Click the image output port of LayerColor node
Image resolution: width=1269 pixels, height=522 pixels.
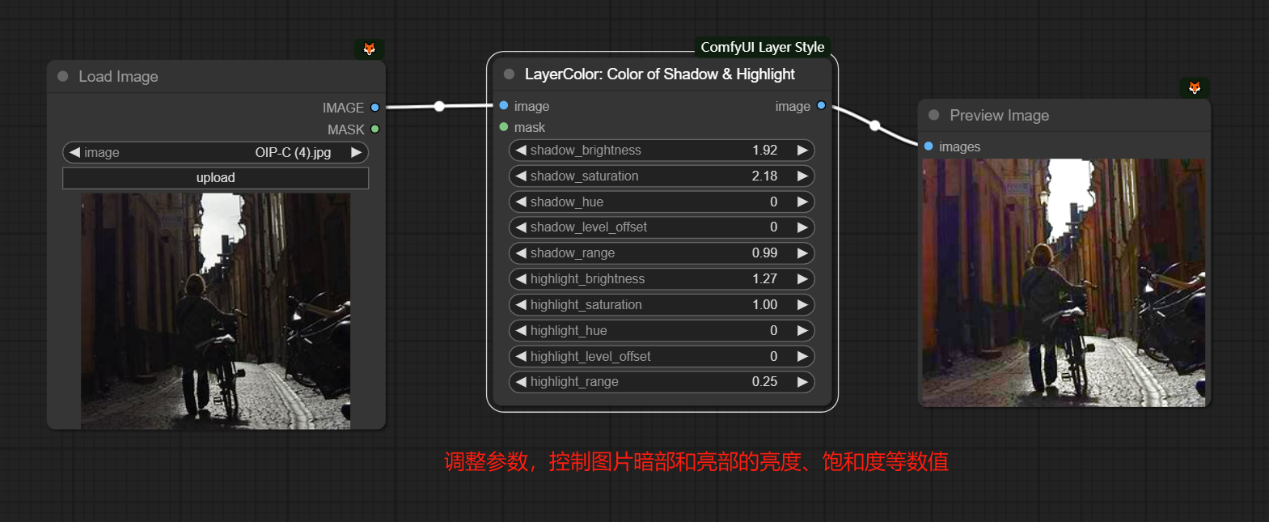point(821,106)
